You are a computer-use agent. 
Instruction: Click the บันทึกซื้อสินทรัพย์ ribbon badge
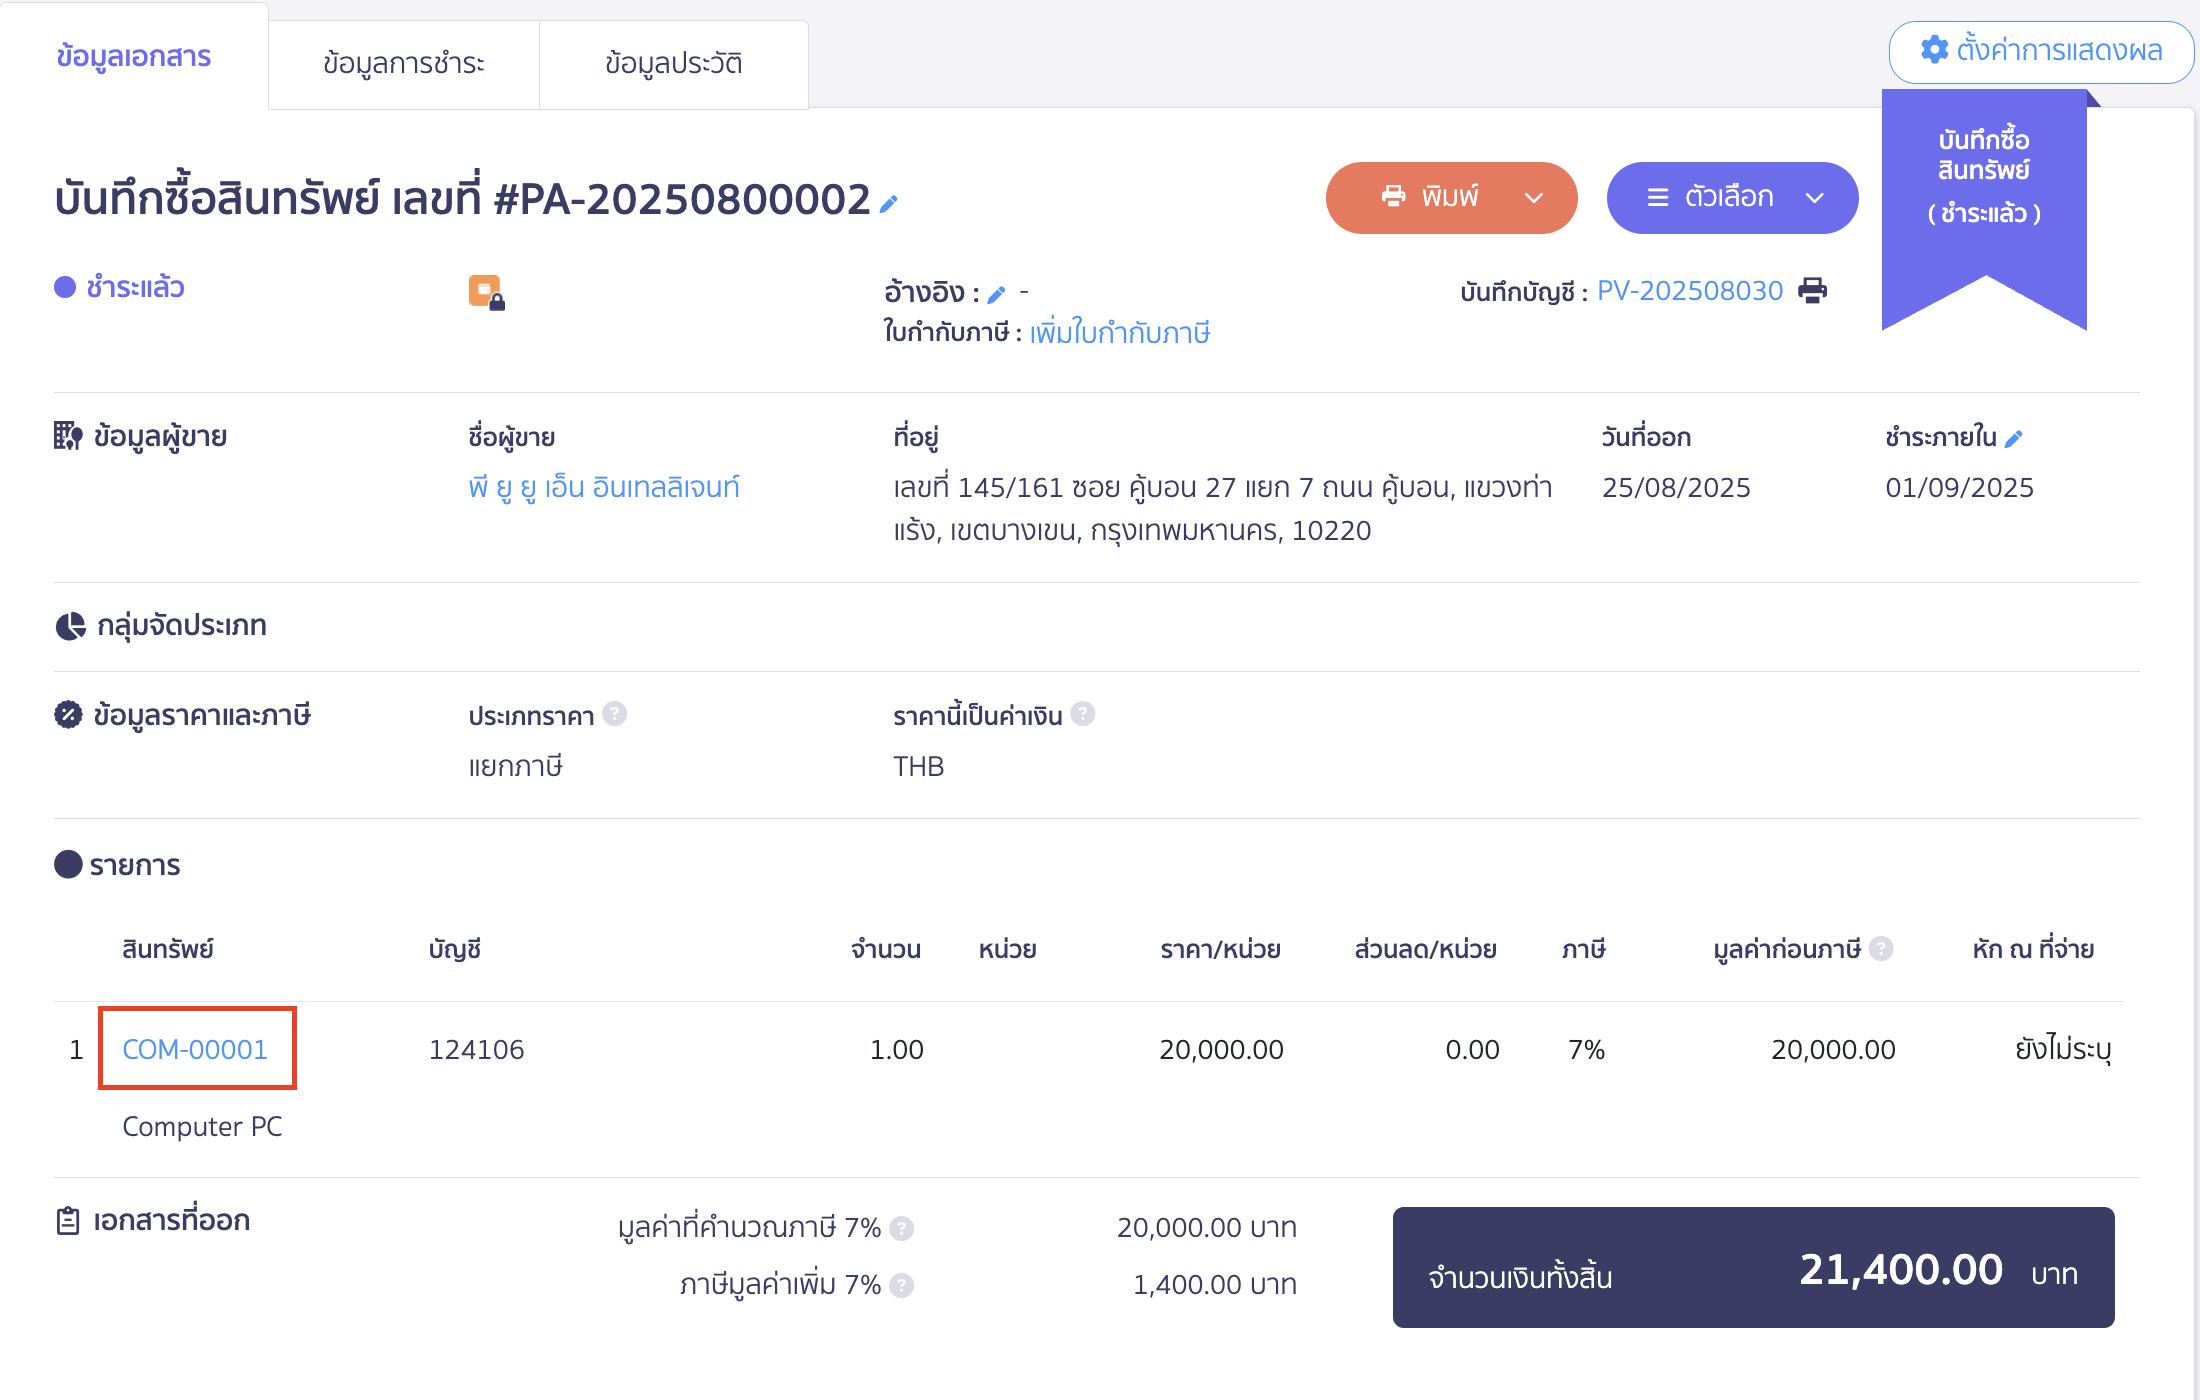click(1984, 209)
